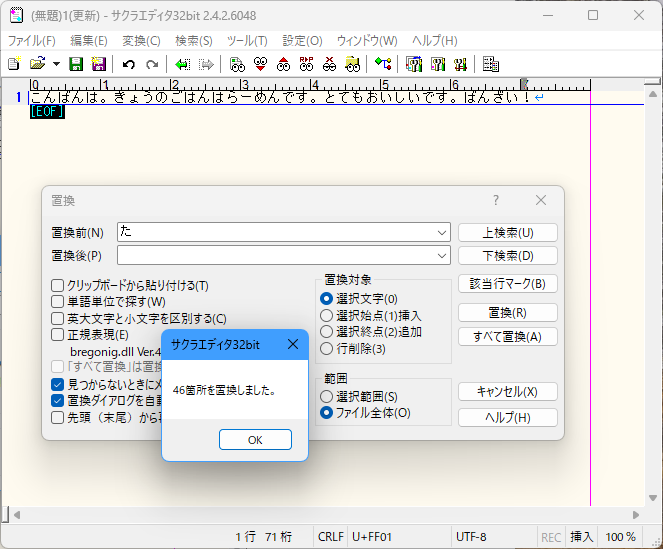
Task: Click the ヘルプ(H) dialog button
Action: pos(508,417)
